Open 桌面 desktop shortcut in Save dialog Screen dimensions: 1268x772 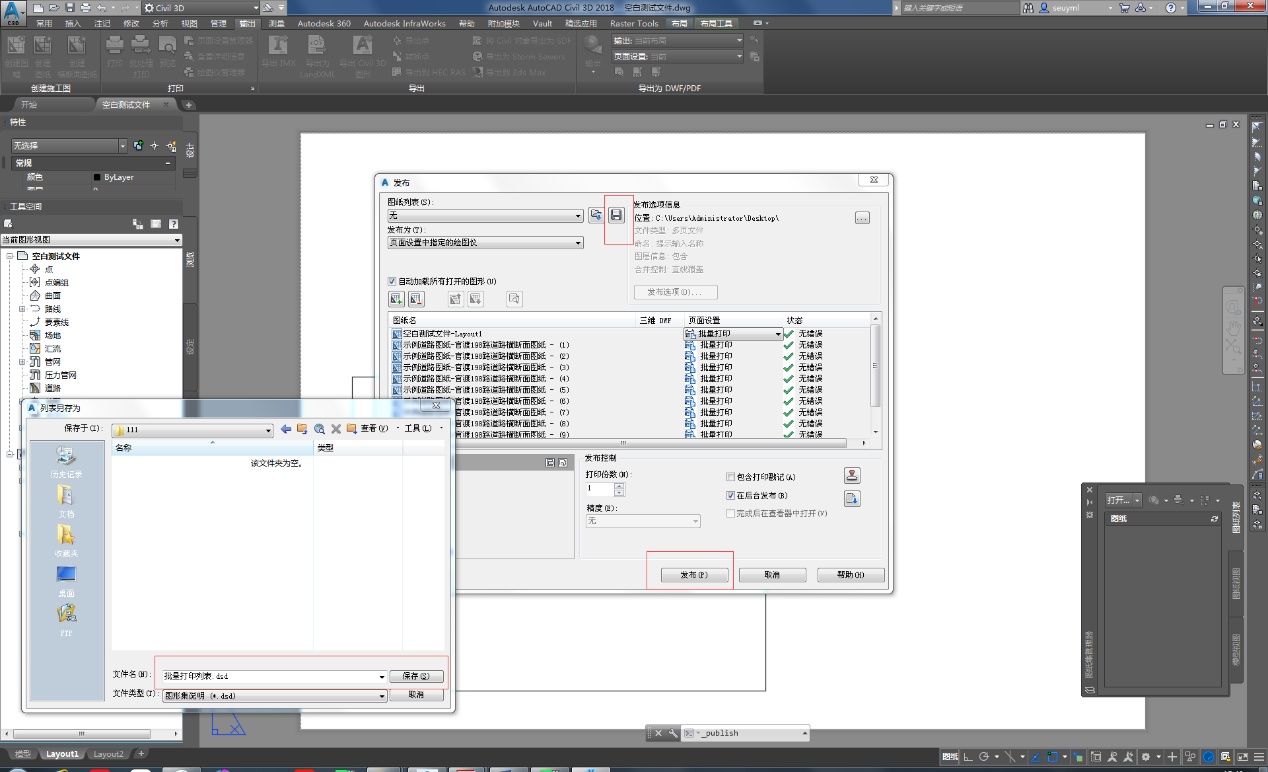(x=66, y=581)
